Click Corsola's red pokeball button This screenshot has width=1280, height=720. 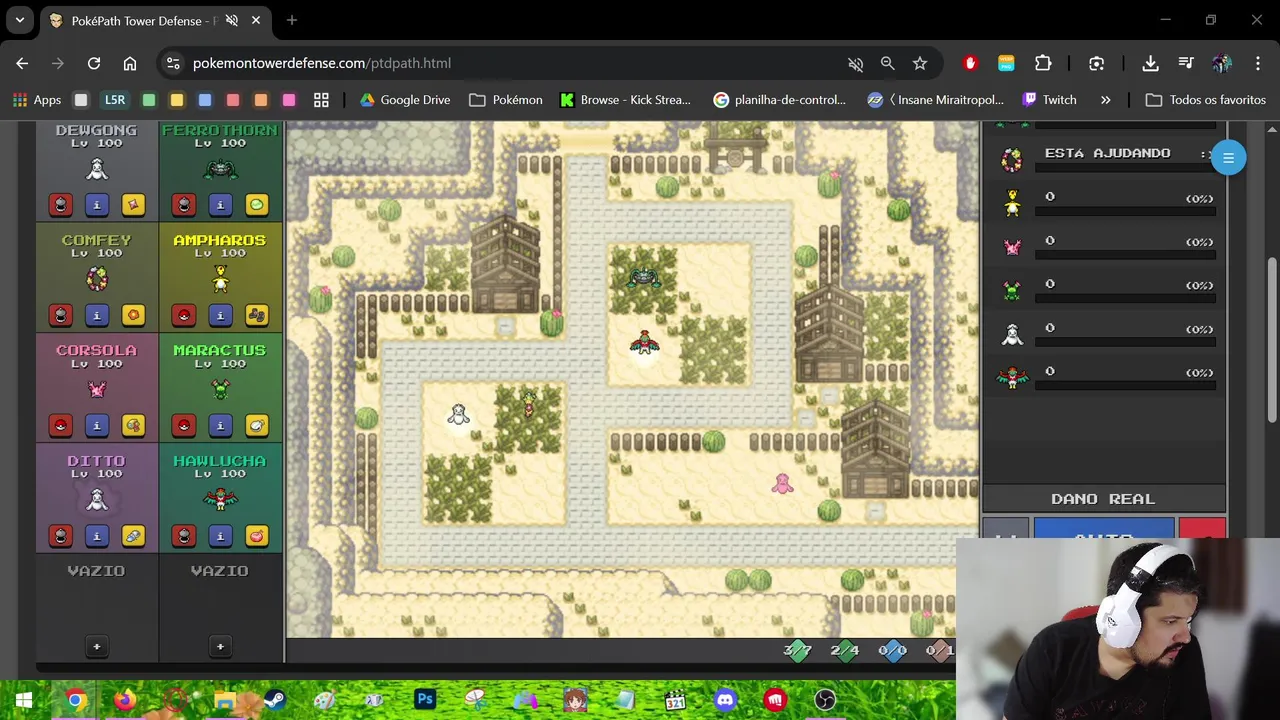tap(61, 426)
